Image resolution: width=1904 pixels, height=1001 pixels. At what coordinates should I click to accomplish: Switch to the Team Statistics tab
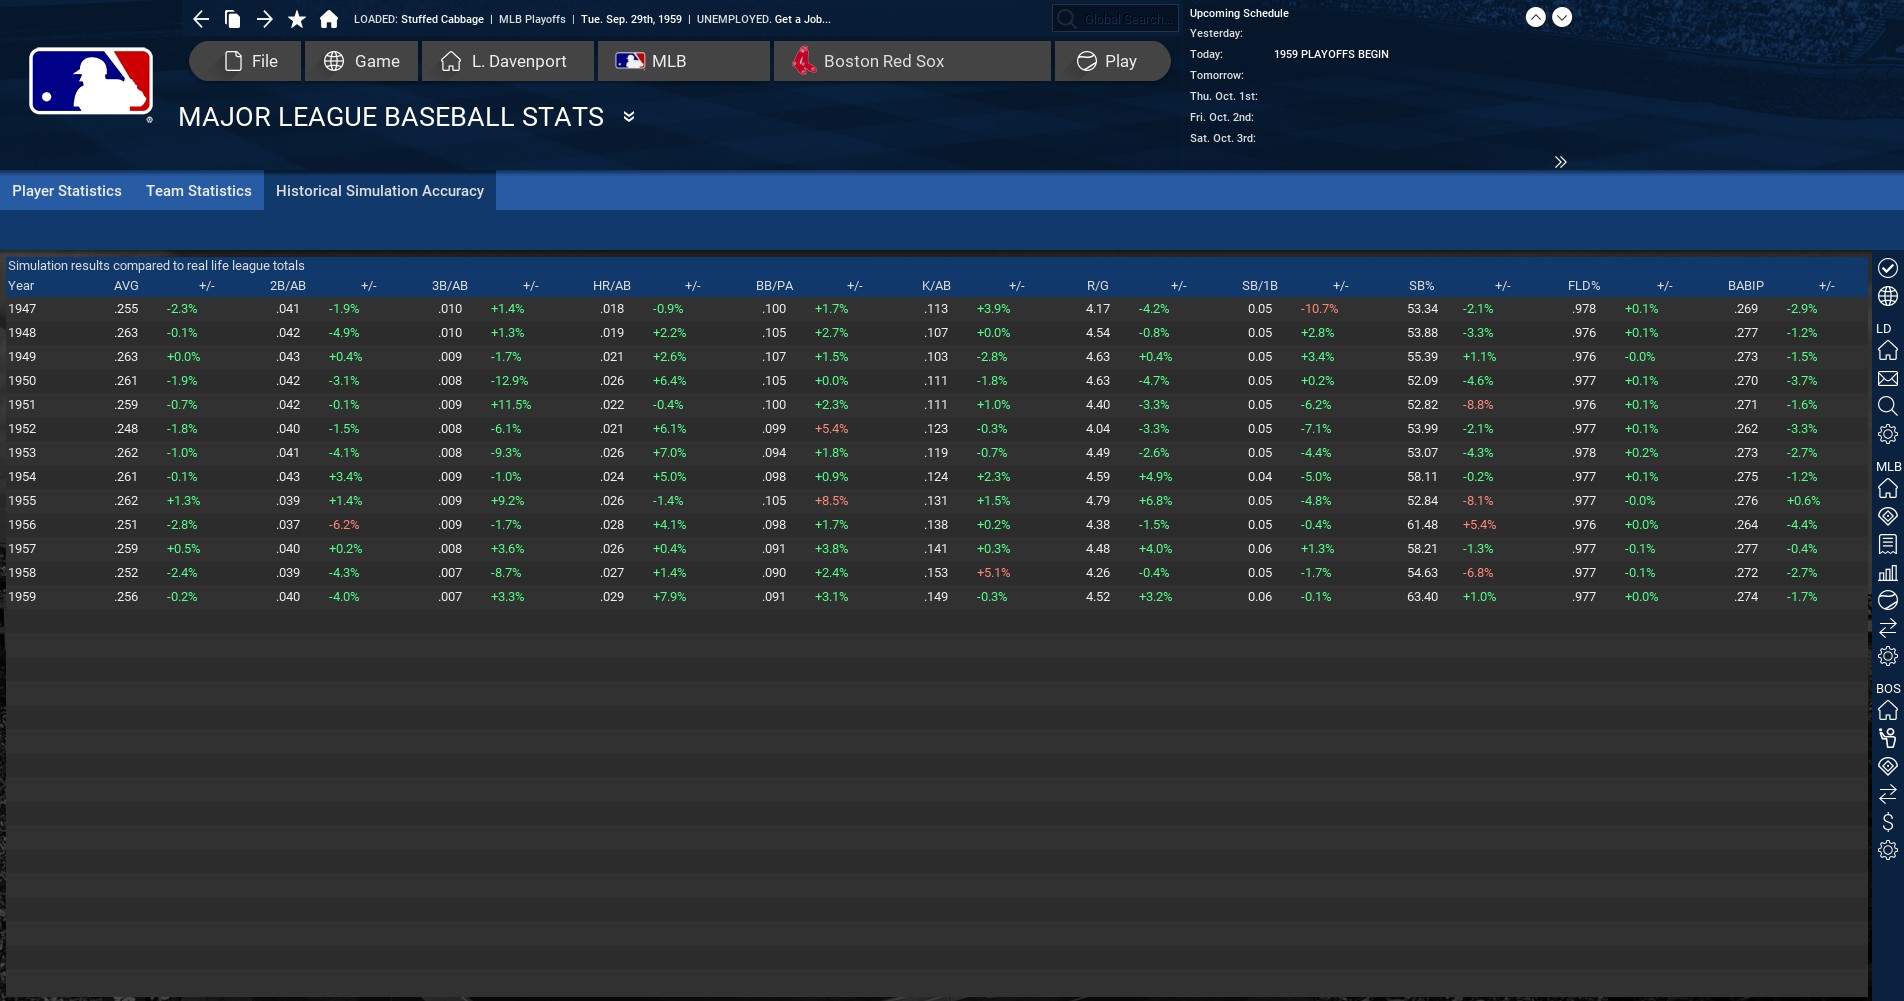point(199,191)
